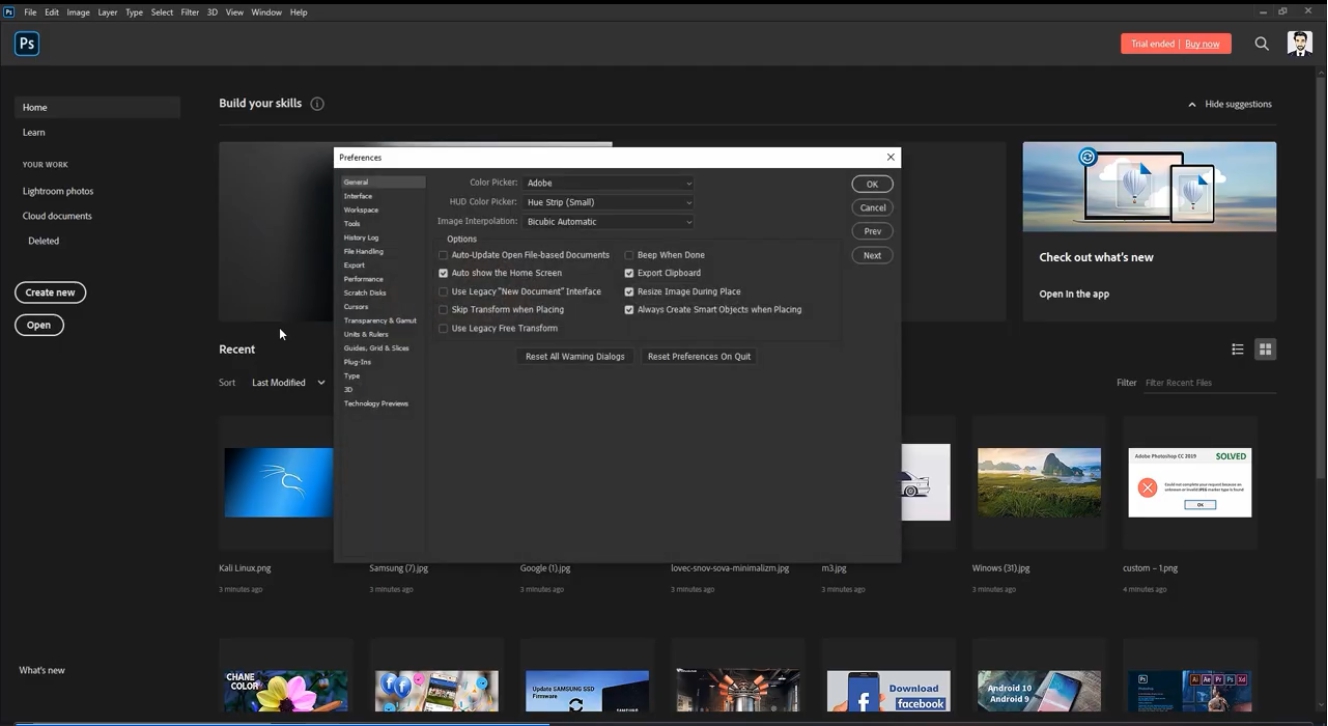
Task: Uncheck Auto show the Home Screen
Action: (443, 273)
